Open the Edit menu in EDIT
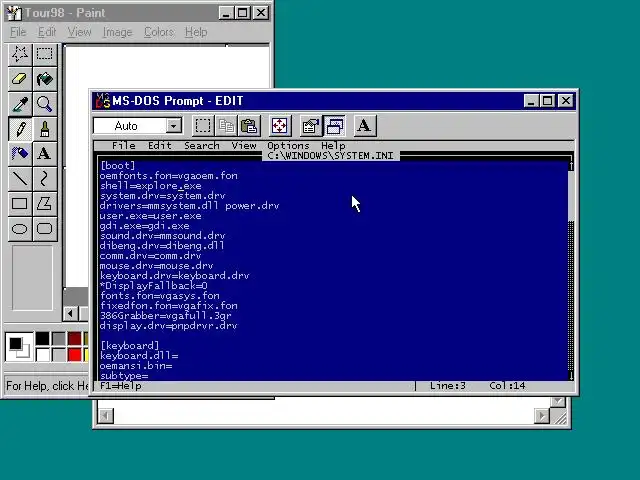640x480 pixels. pyautogui.click(x=160, y=146)
